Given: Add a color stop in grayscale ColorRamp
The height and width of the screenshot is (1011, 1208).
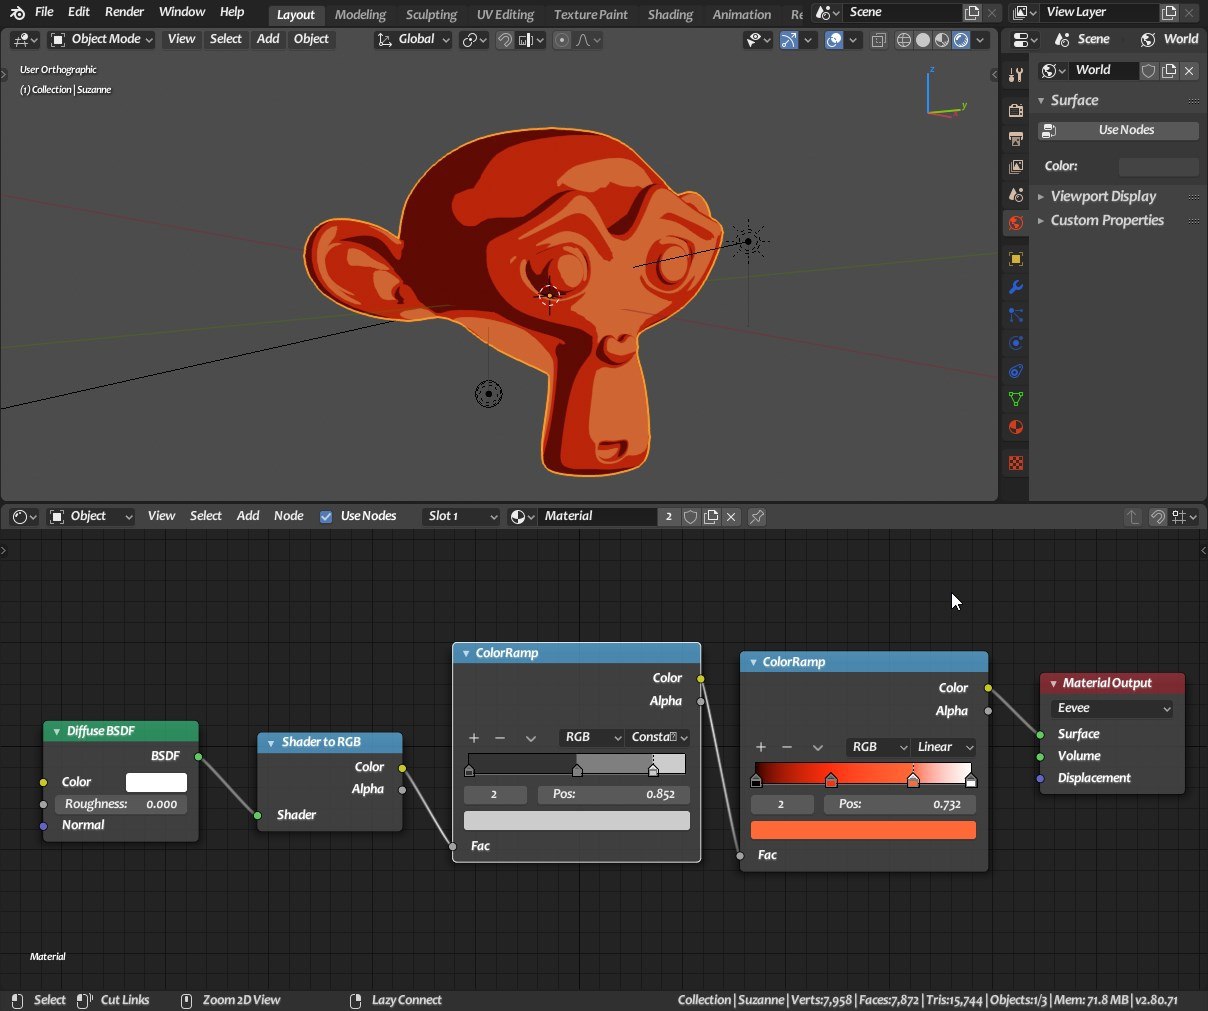Looking at the screenshot, I should coord(474,738).
